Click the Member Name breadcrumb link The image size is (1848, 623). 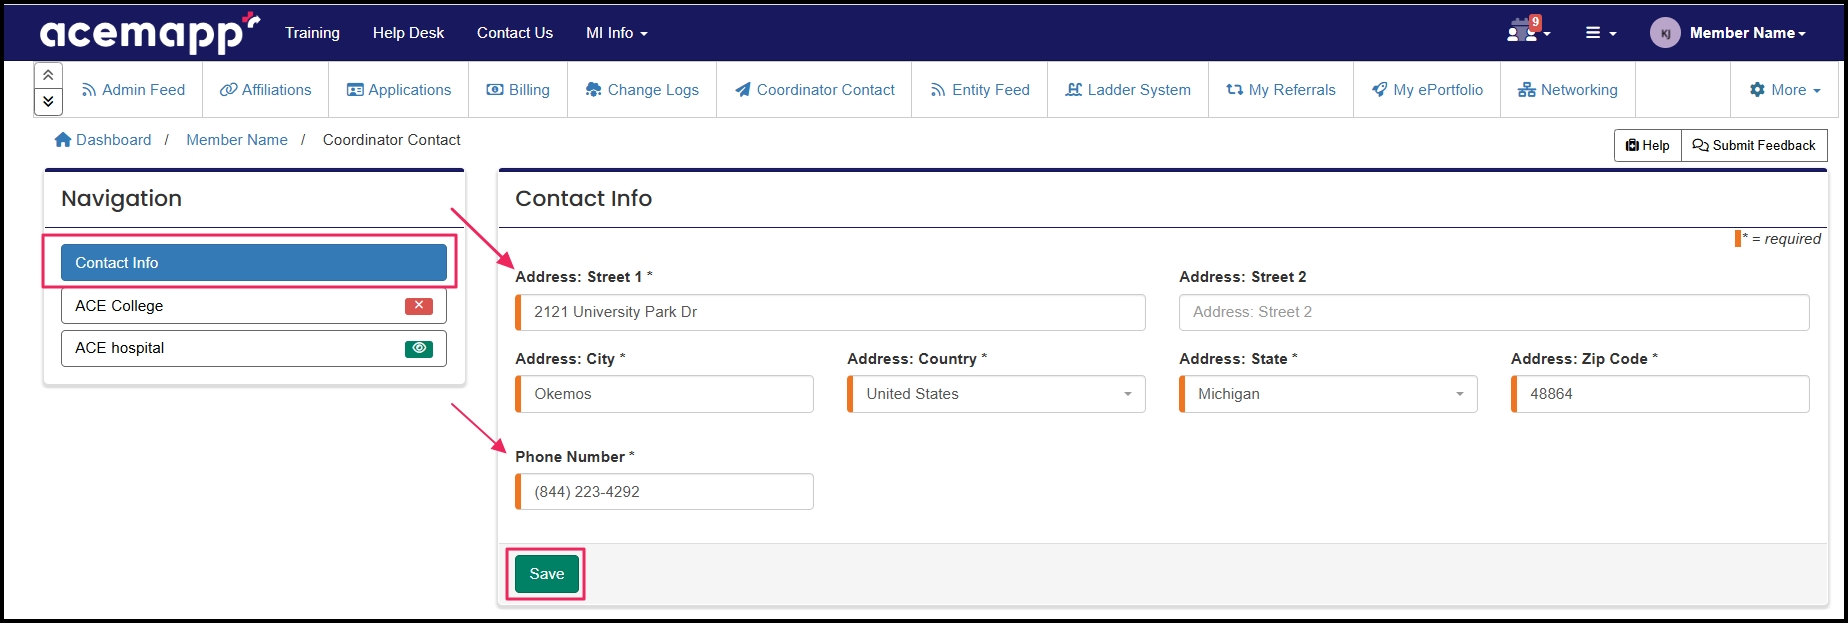237,140
